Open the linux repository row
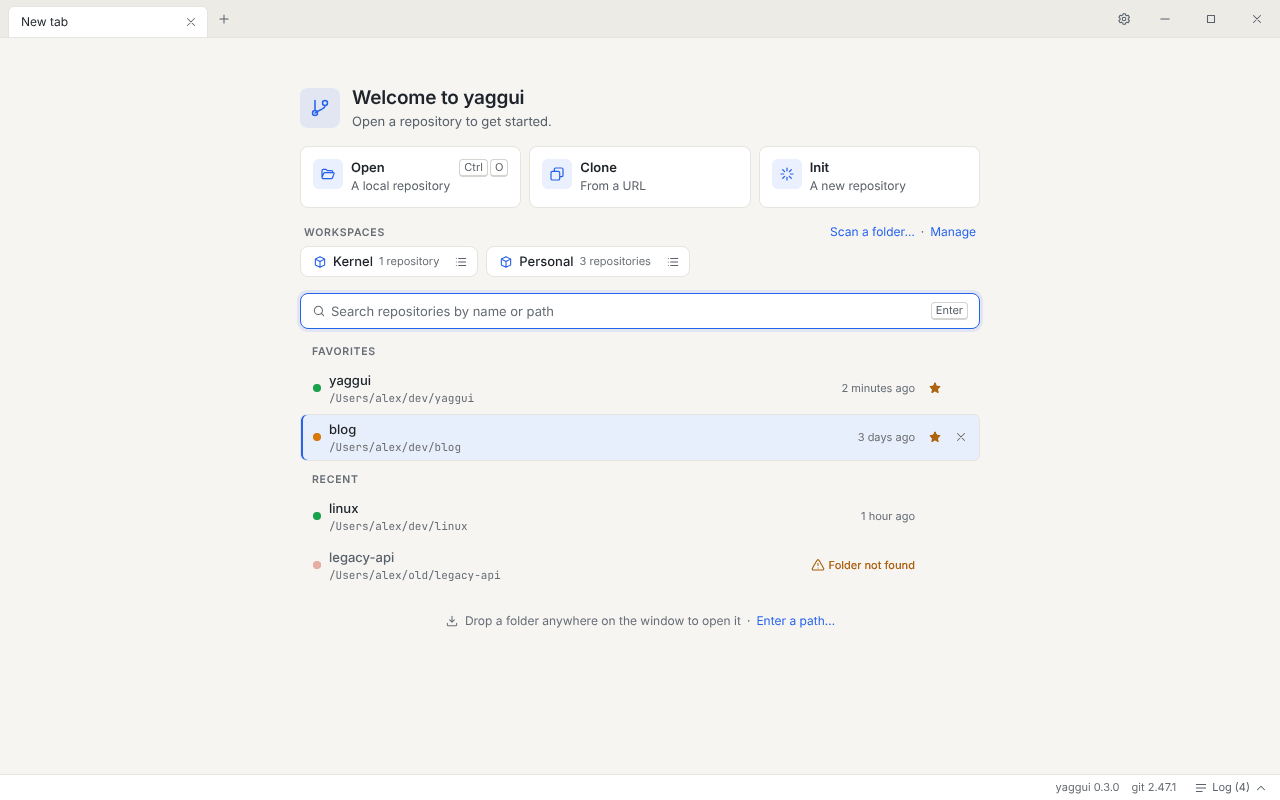The width and height of the screenshot is (1280, 800). [x=640, y=517]
